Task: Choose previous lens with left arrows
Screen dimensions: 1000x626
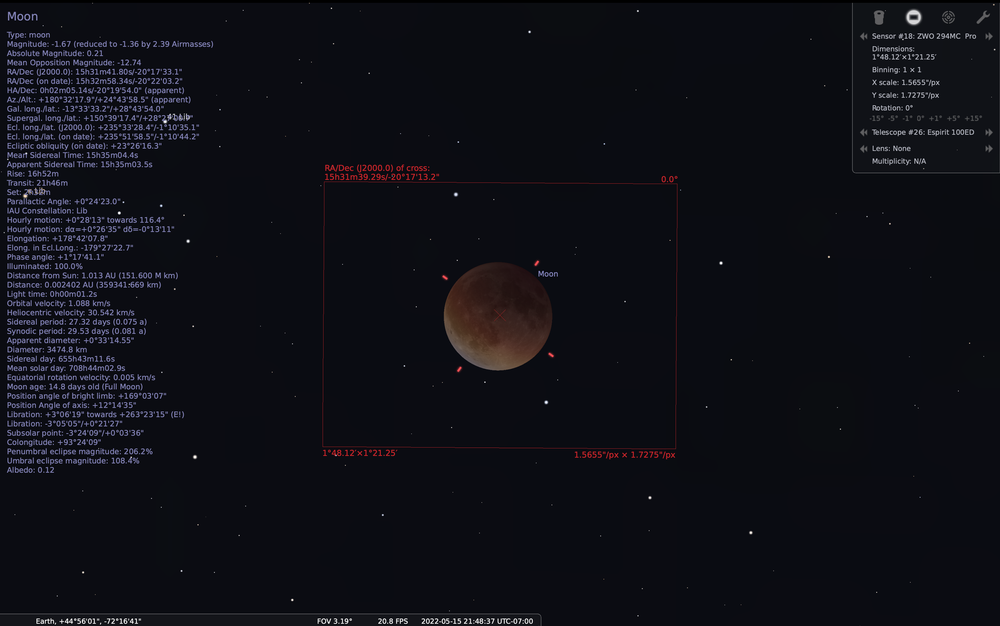Action: [864, 148]
